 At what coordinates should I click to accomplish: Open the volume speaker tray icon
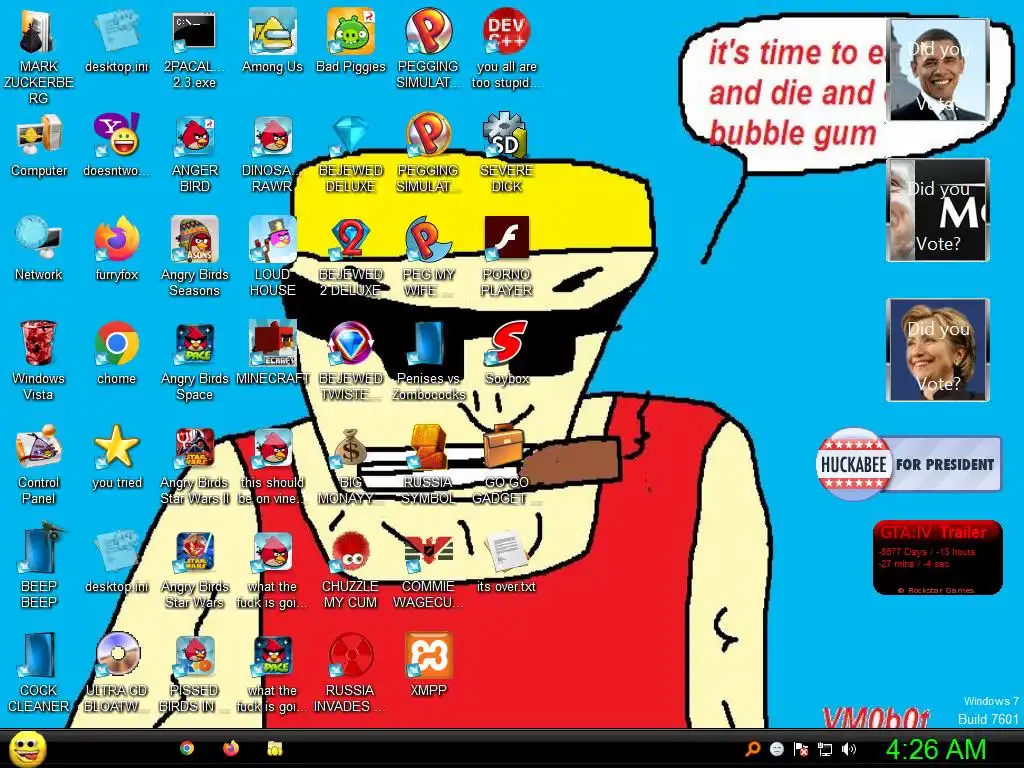pyautogui.click(x=849, y=749)
